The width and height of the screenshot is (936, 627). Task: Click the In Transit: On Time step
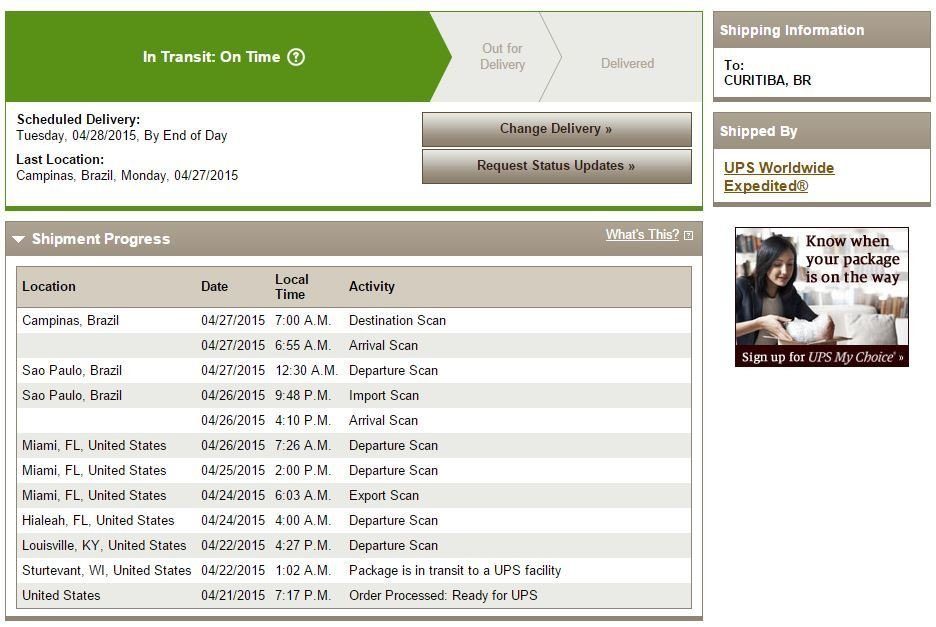click(x=222, y=57)
